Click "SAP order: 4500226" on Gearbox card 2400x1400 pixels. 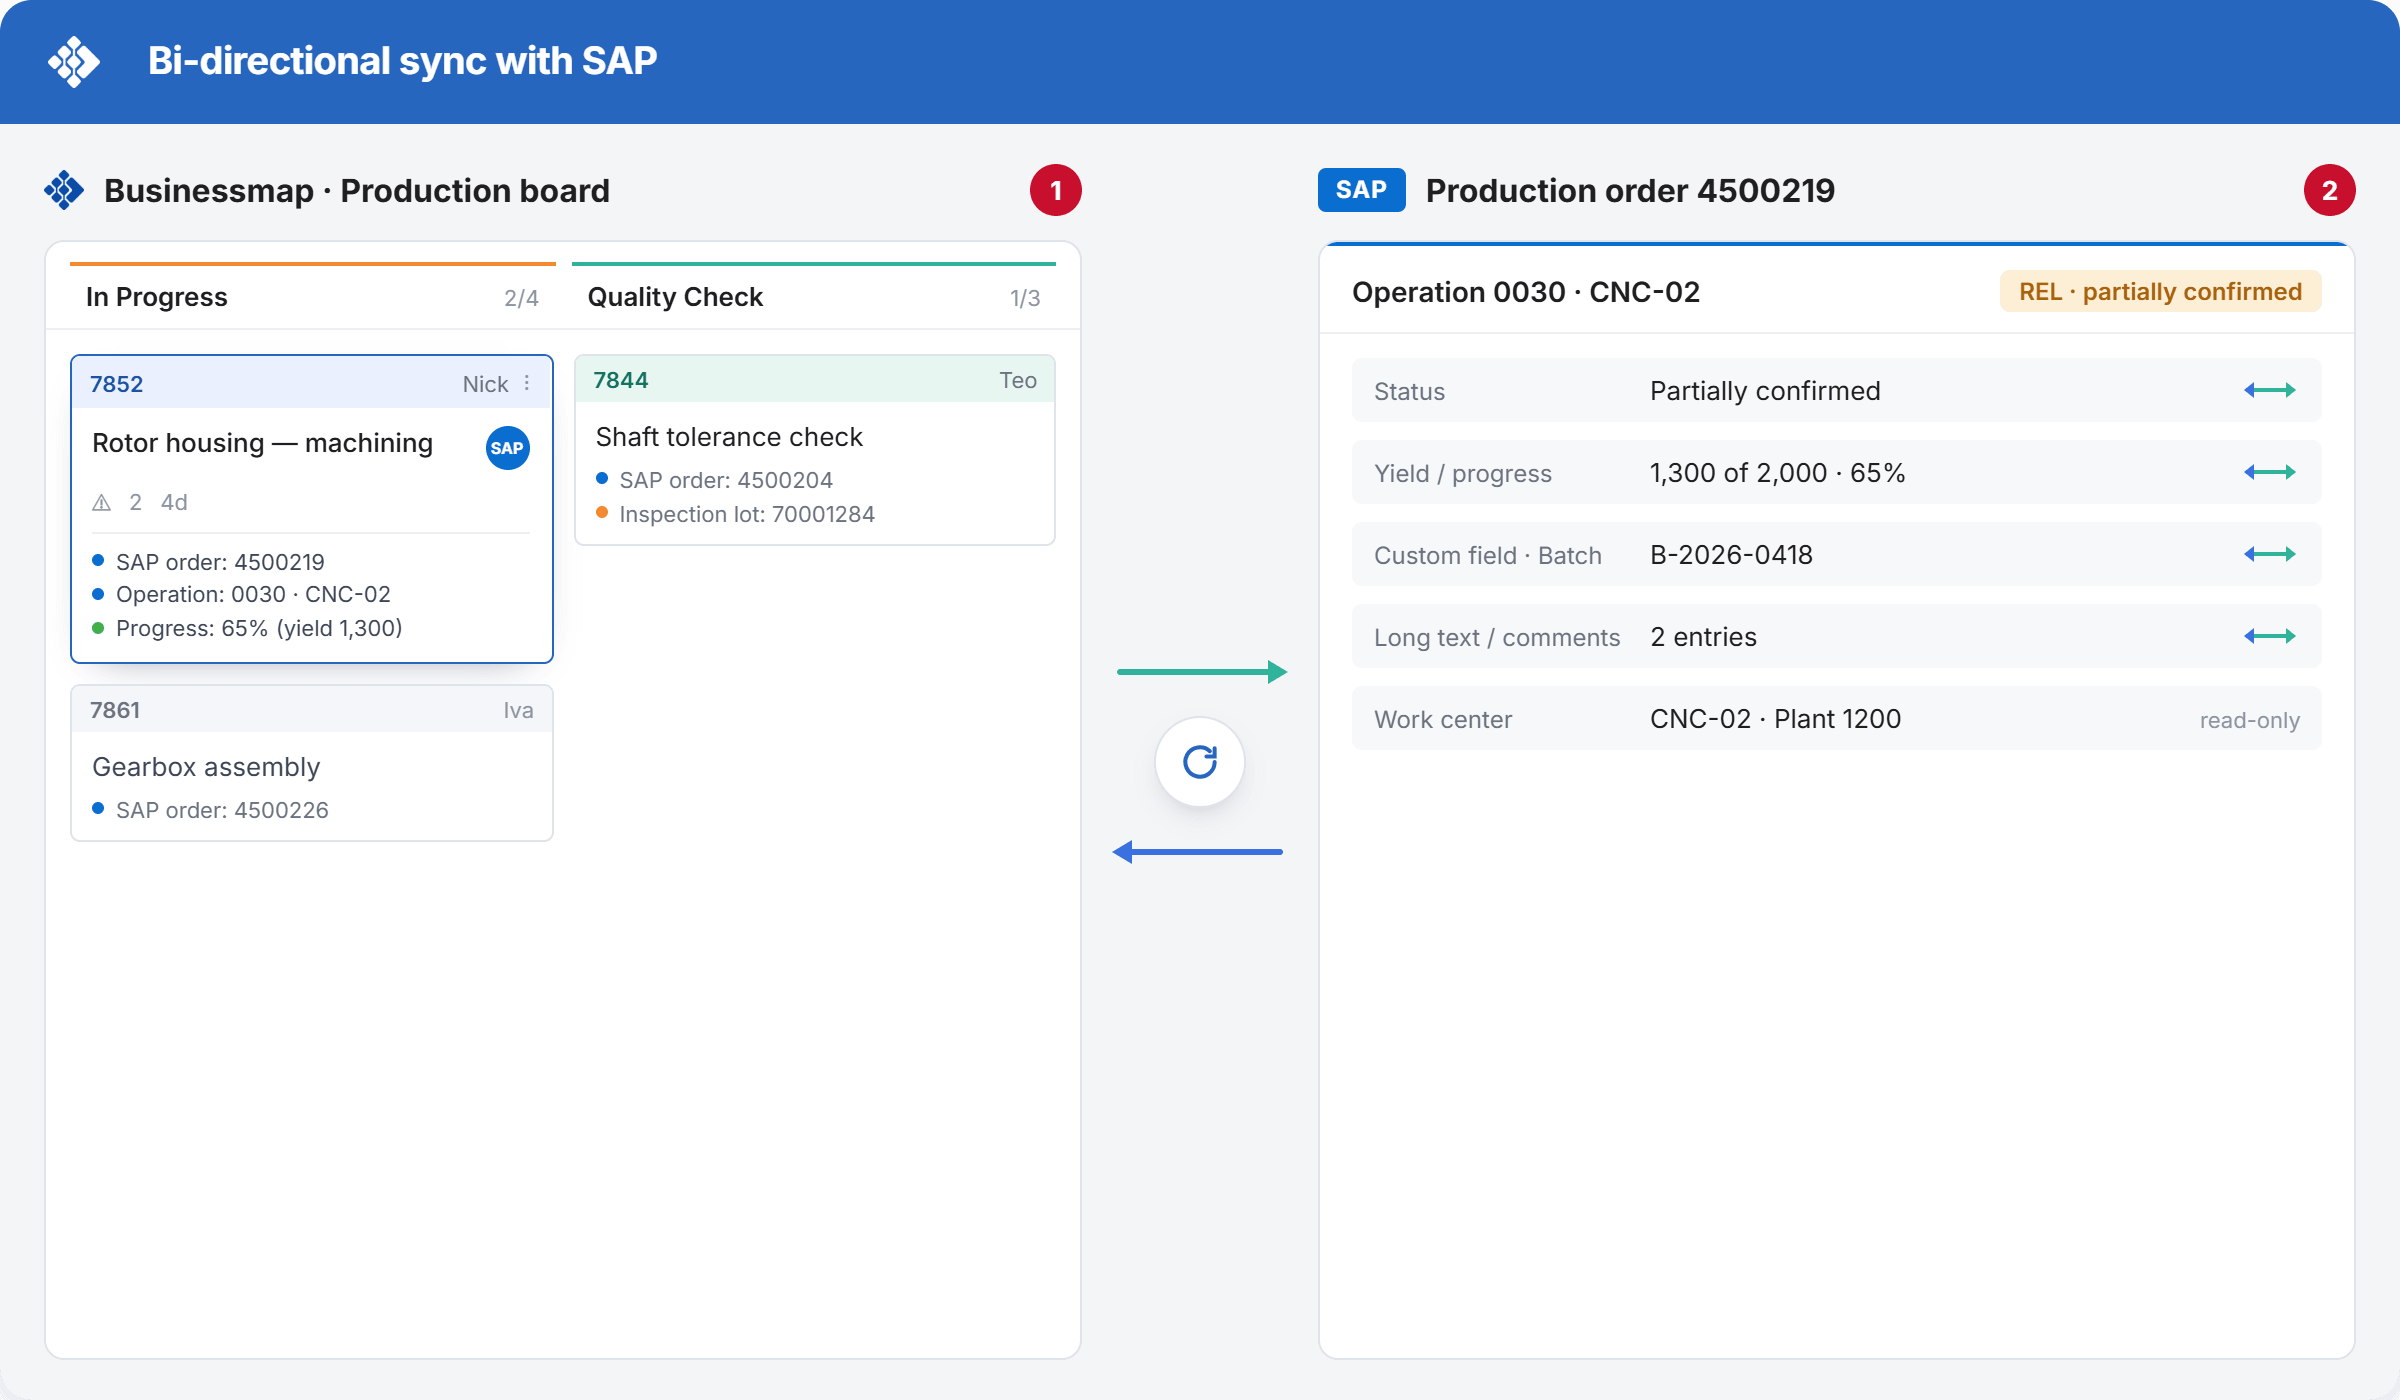click(222, 810)
